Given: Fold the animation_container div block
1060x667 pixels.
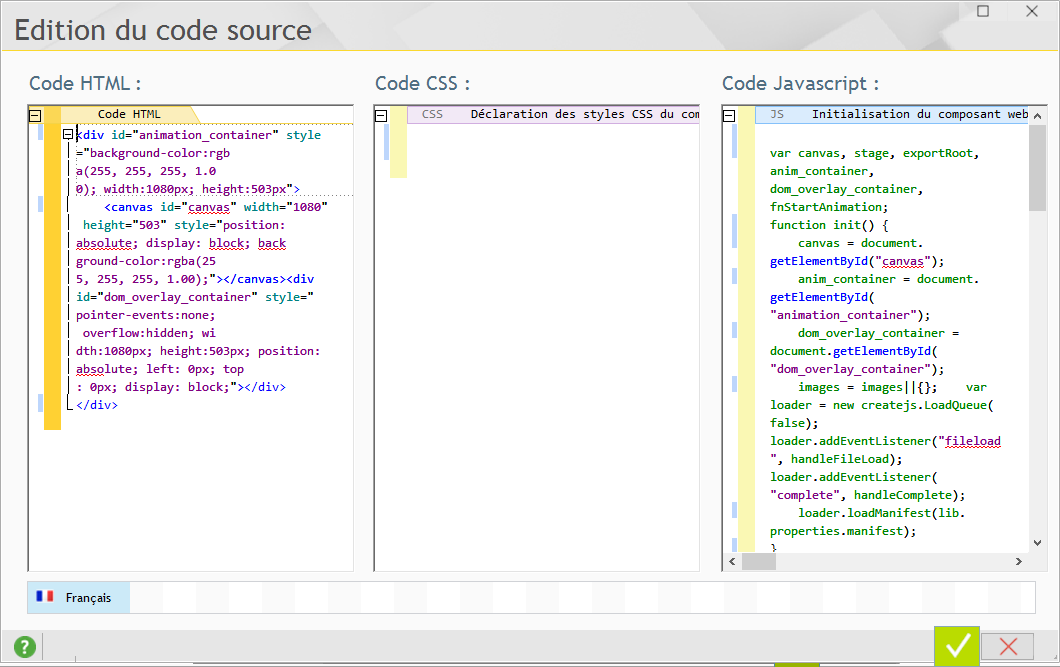Looking at the screenshot, I should pos(68,134).
